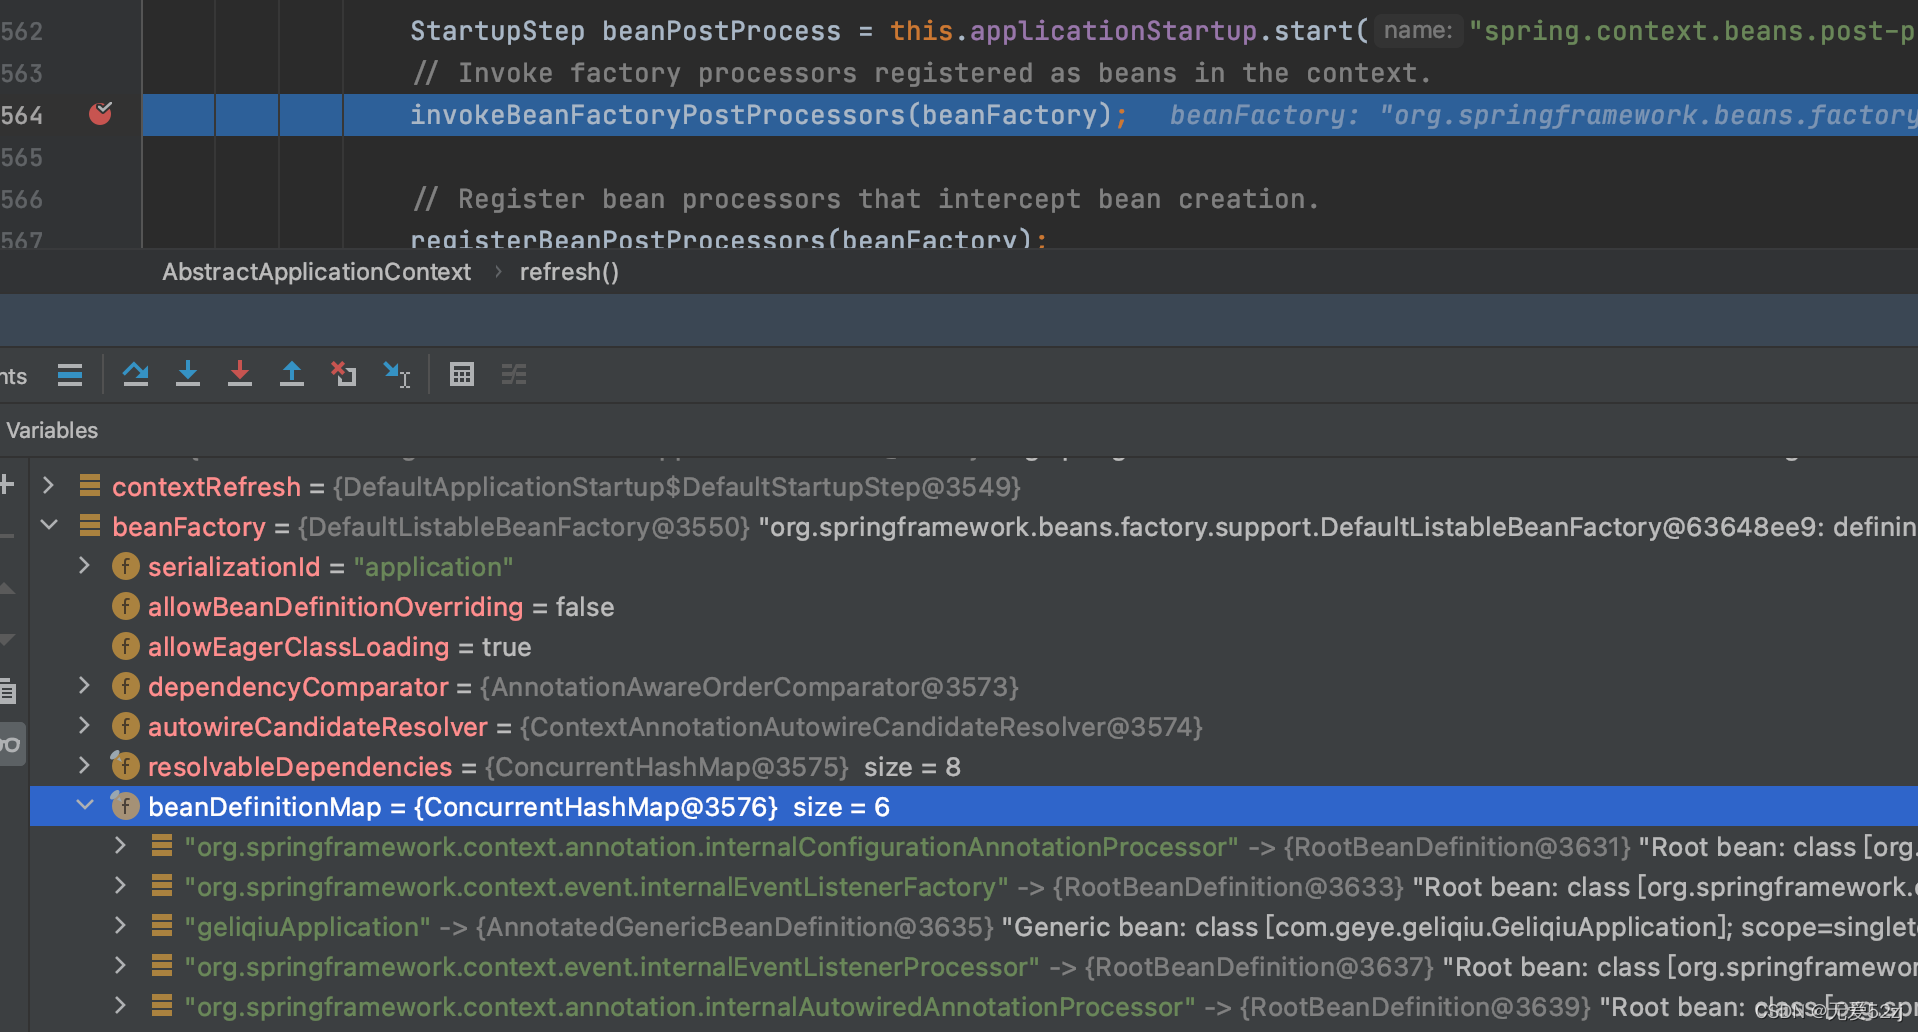Click the "Invoke factory processors" comment
This screenshot has height=1032, width=1918.
click(x=921, y=73)
